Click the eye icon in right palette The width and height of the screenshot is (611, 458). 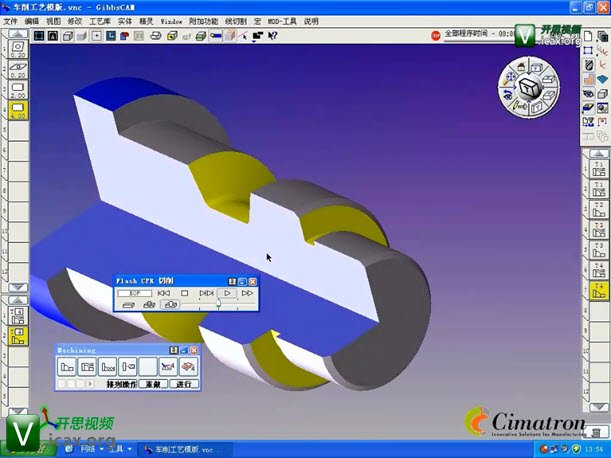[x=588, y=94]
